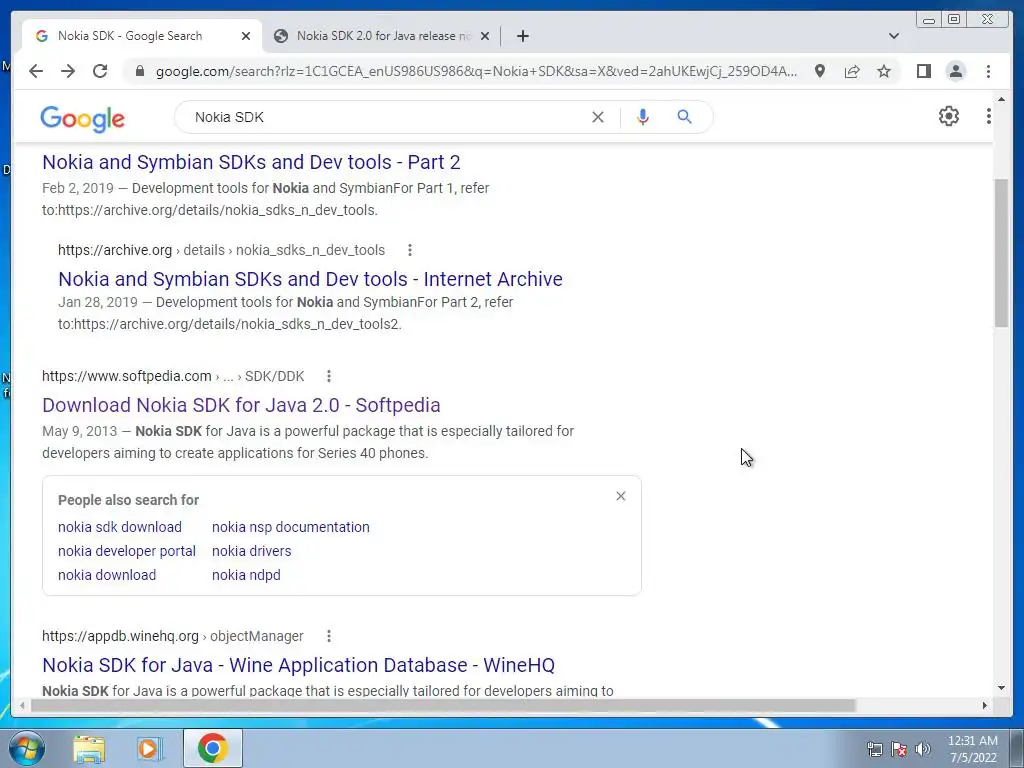Open Chrome three-dot menu
Image resolution: width=1024 pixels, height=768 pixels.
[x=988, y=71]
